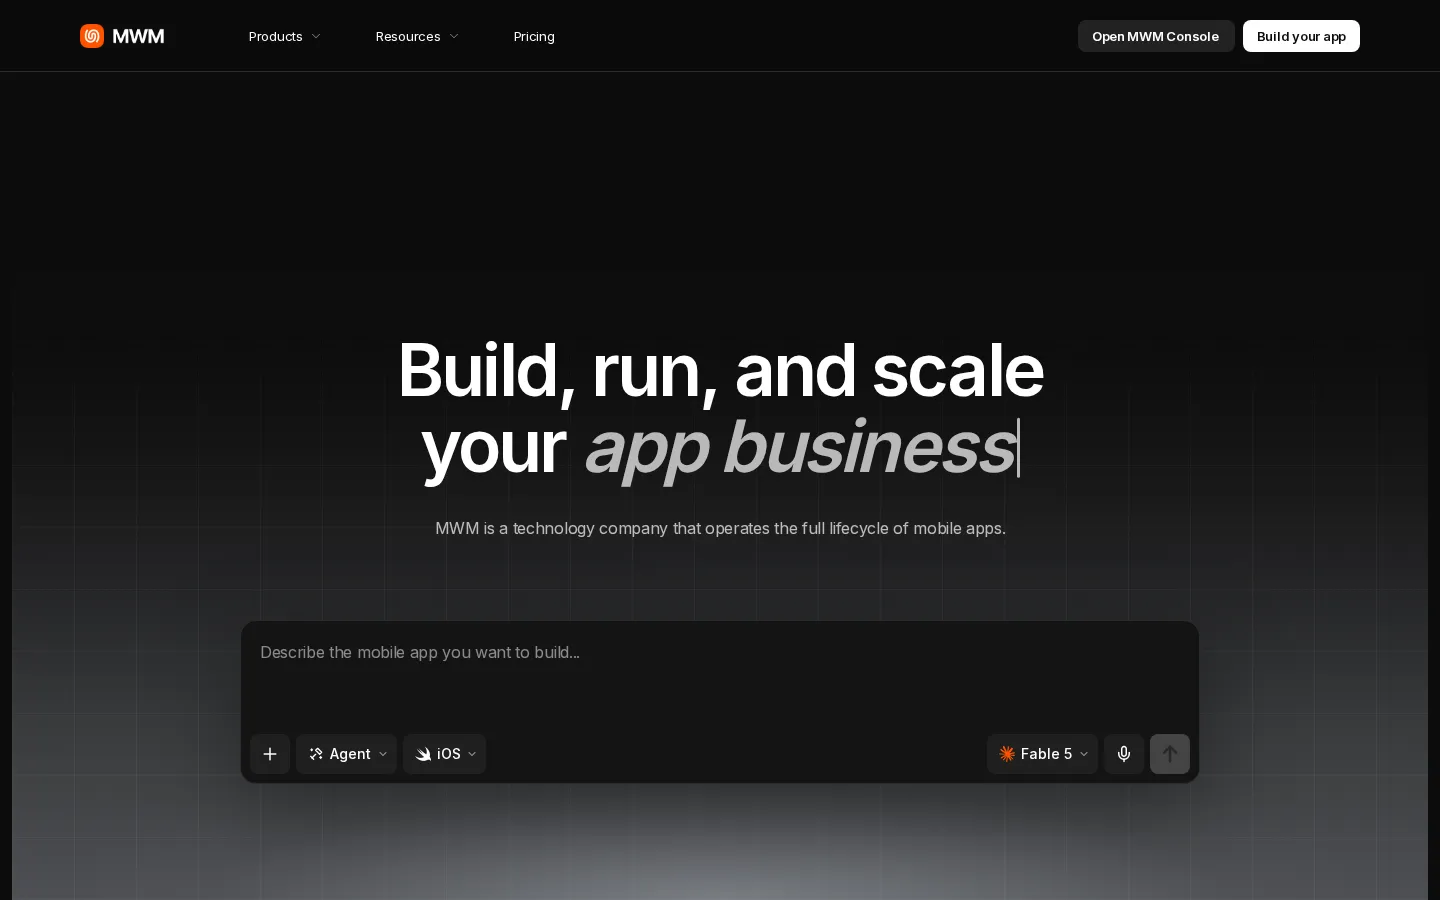Click the orange starburst icon beside Fable 5
Viewport: 1440px width, 900px height.
point(1007,754)
